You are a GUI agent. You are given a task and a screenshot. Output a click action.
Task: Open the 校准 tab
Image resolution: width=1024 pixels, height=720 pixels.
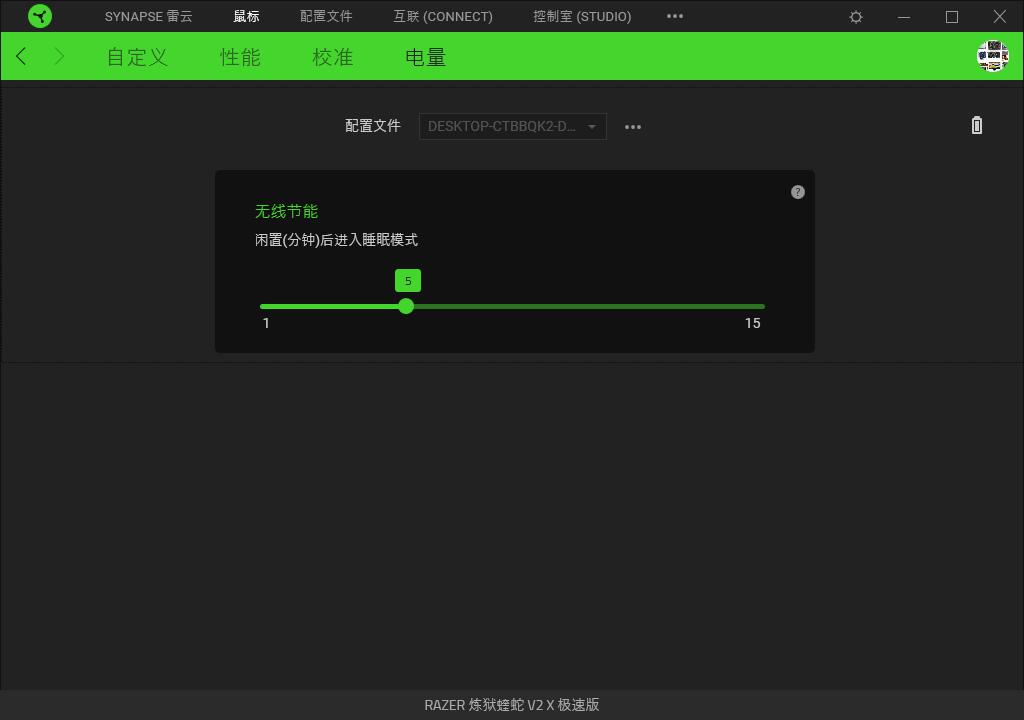tap(332, 57)
